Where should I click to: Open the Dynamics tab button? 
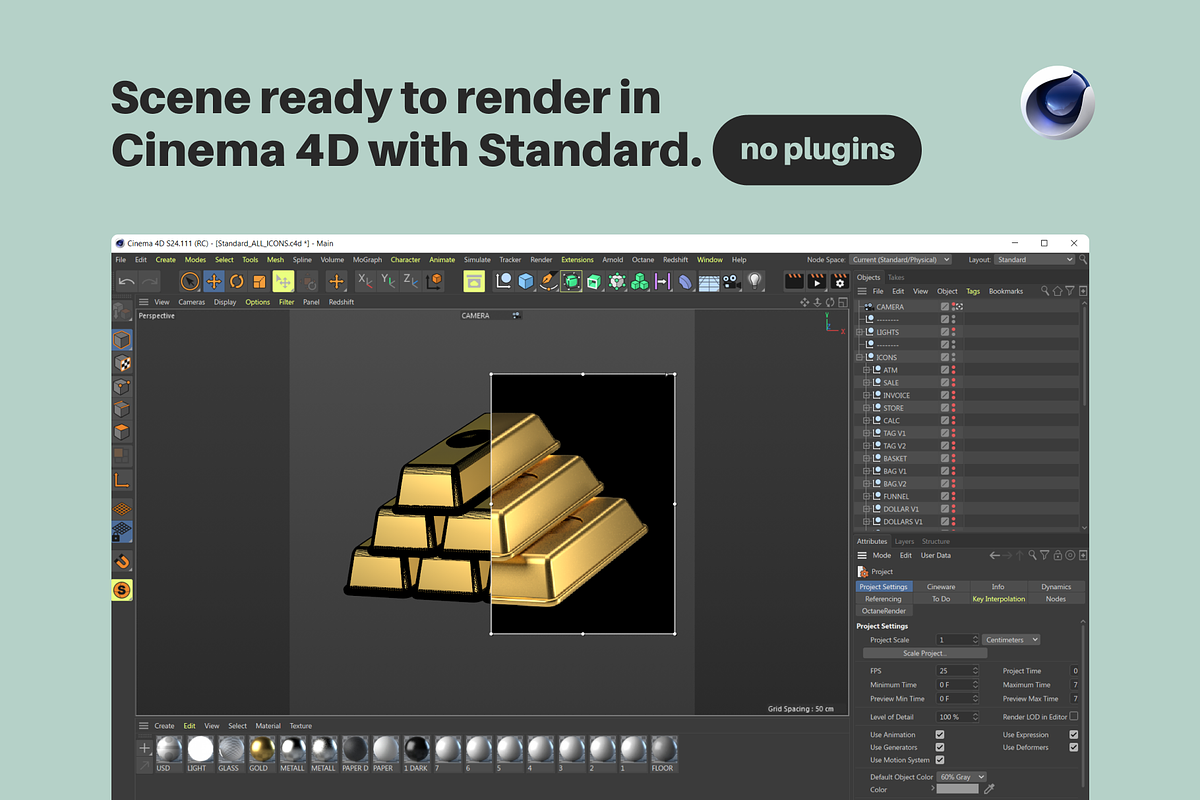click(1056, 587)
